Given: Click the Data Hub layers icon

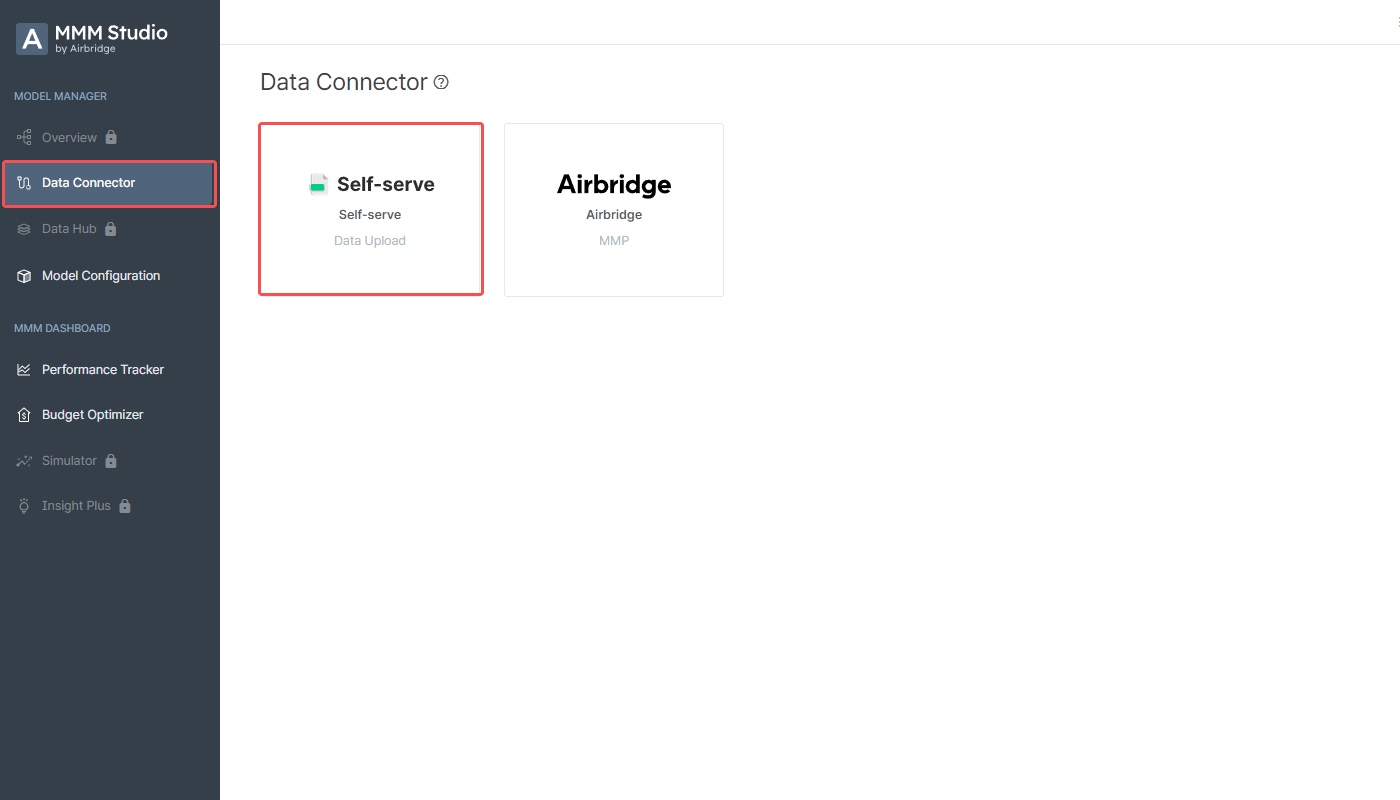Looking at the screenshot, I should (25, 229).
